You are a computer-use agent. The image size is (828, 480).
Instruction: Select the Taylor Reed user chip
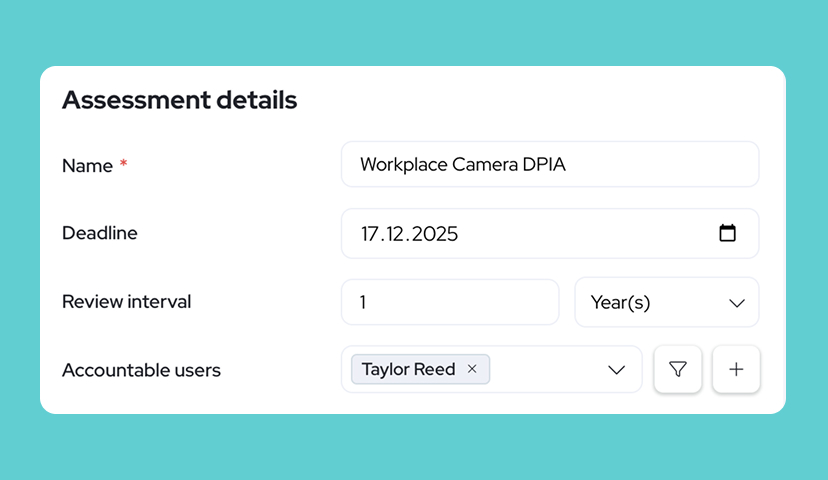click(420, 369)
